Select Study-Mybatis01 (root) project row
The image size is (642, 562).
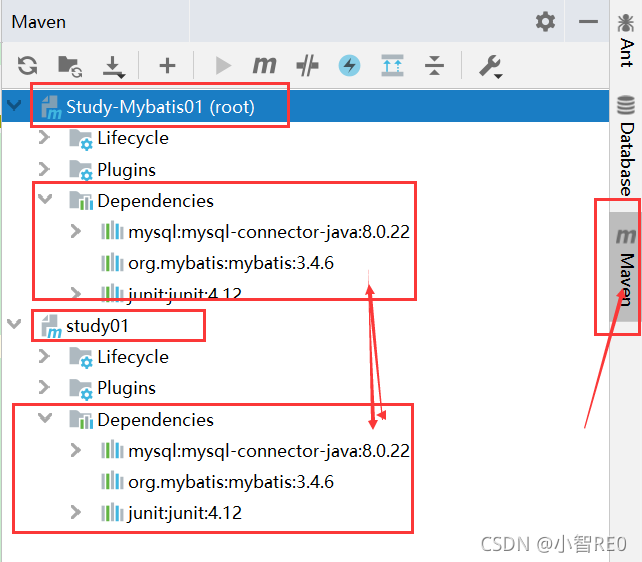pos(305,106)
